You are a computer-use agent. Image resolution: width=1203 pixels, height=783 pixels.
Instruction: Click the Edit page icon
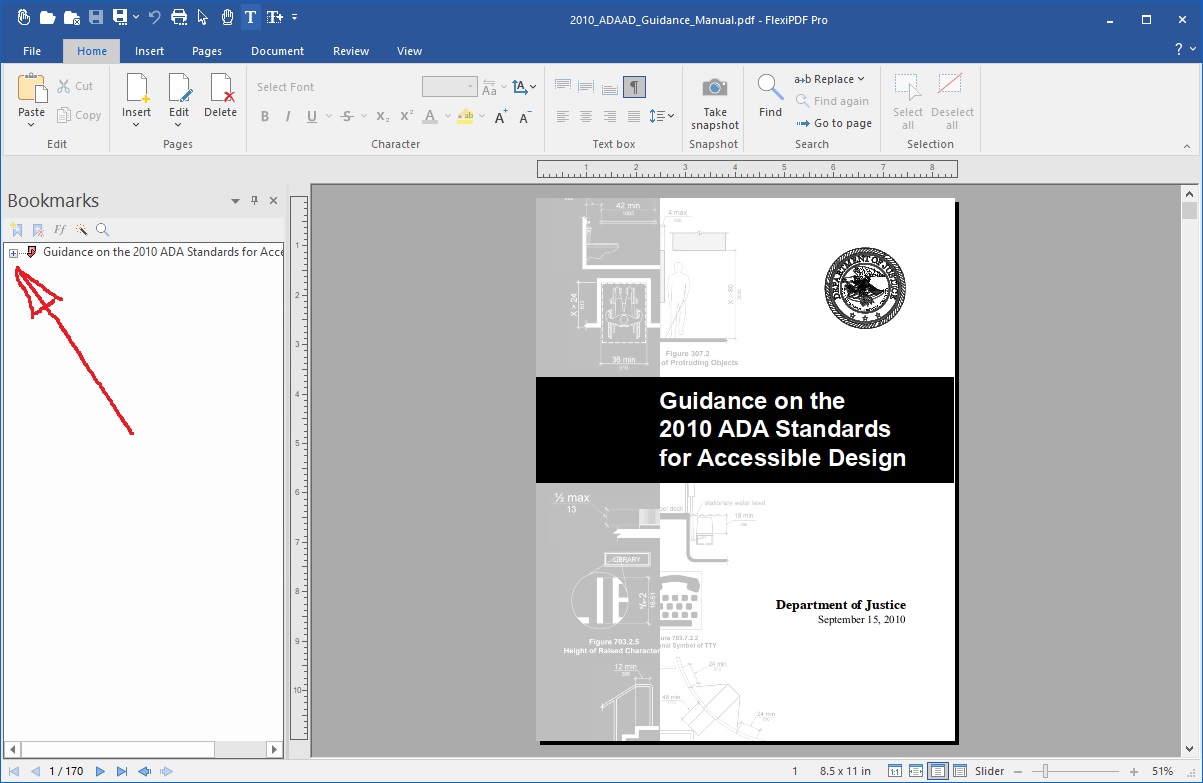point(179,88)
